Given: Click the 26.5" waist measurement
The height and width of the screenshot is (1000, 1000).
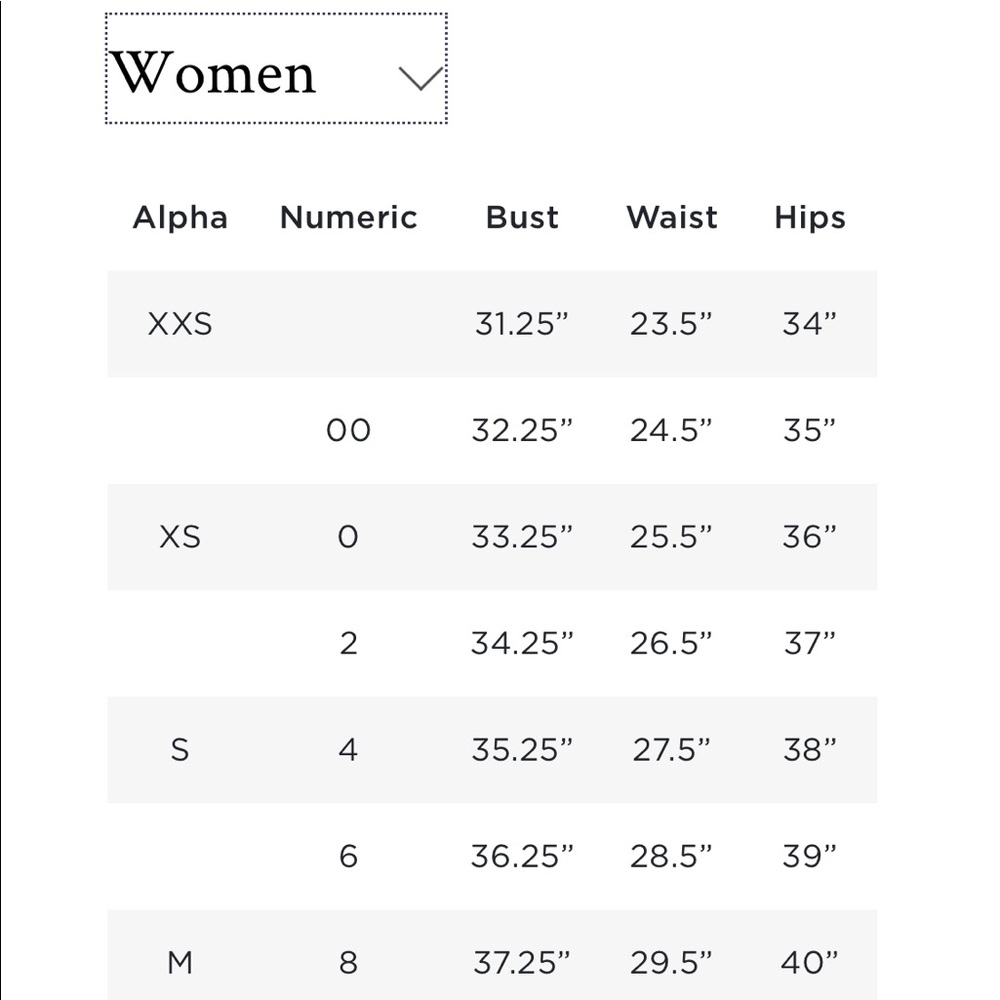Looking at the screenshot, I should [671, 643].
